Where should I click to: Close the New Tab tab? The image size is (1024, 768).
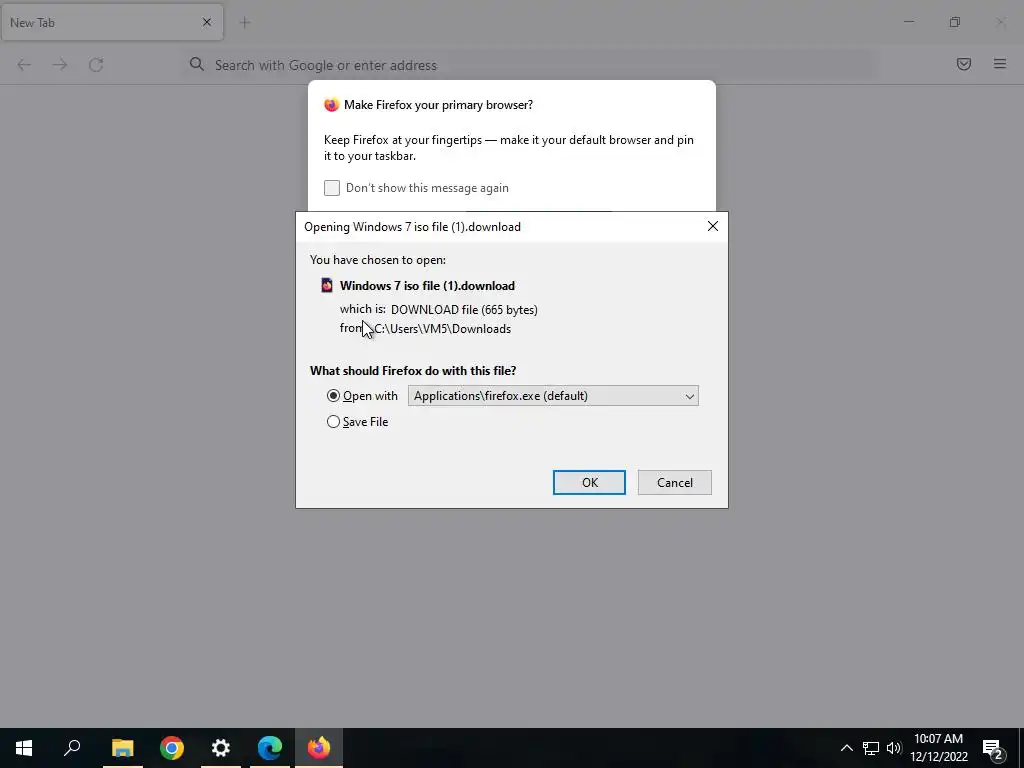point(207,22)
